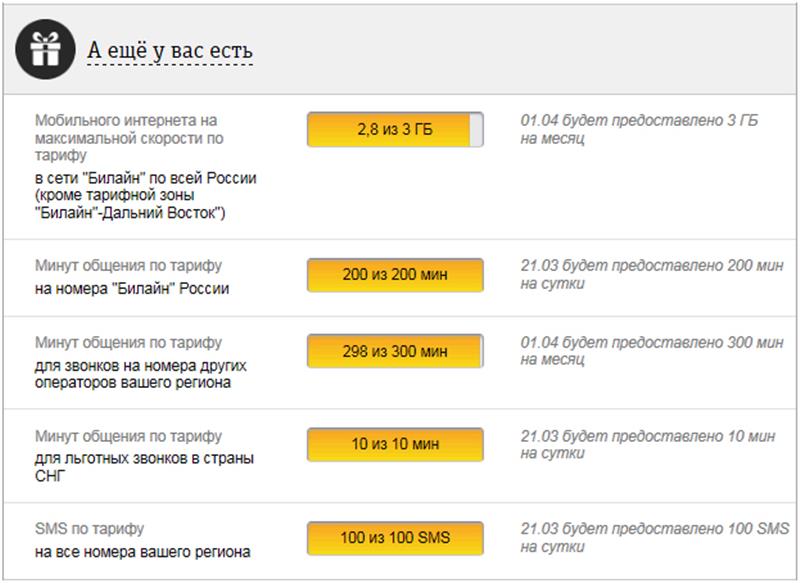Click 'для звонков на номера других операторов' text

[141, 374]
